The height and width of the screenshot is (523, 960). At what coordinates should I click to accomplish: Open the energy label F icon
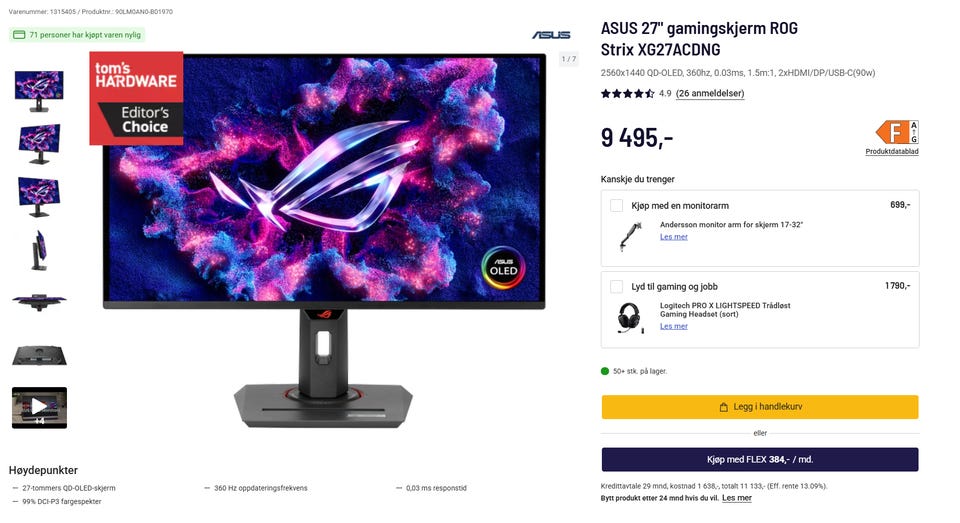[x=896, y=132]
